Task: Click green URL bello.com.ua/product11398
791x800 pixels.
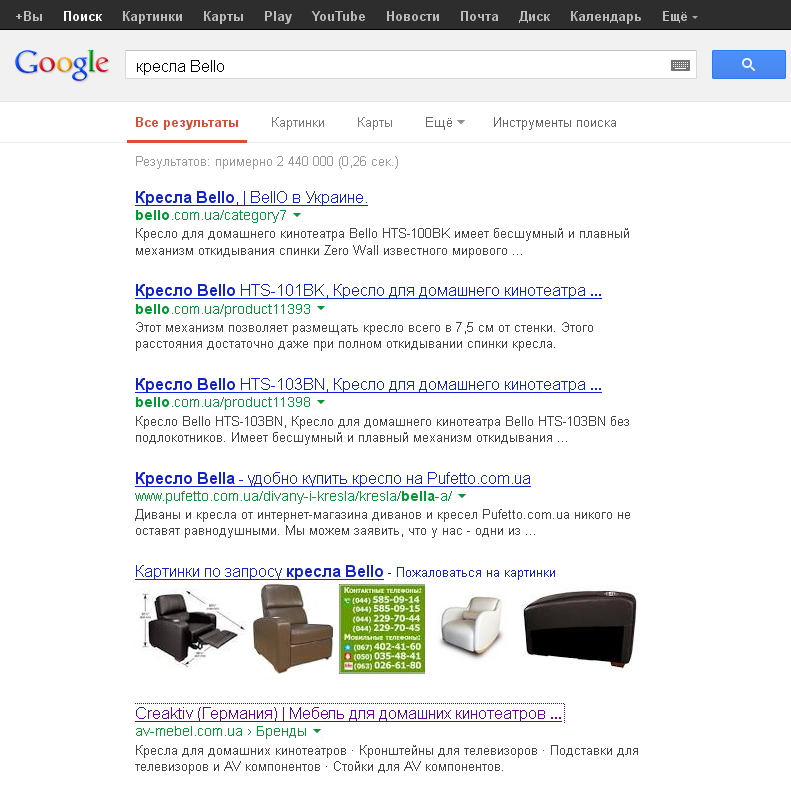Action: click(x=223, y=402)
